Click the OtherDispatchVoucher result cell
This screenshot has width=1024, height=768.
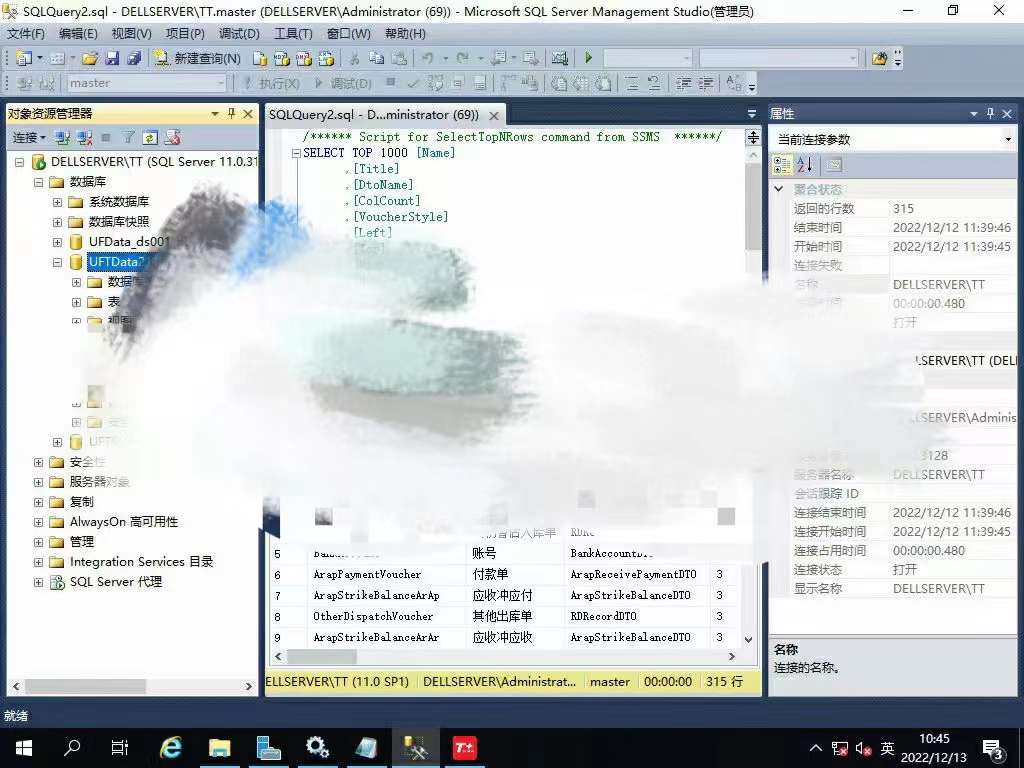(386, 616)
